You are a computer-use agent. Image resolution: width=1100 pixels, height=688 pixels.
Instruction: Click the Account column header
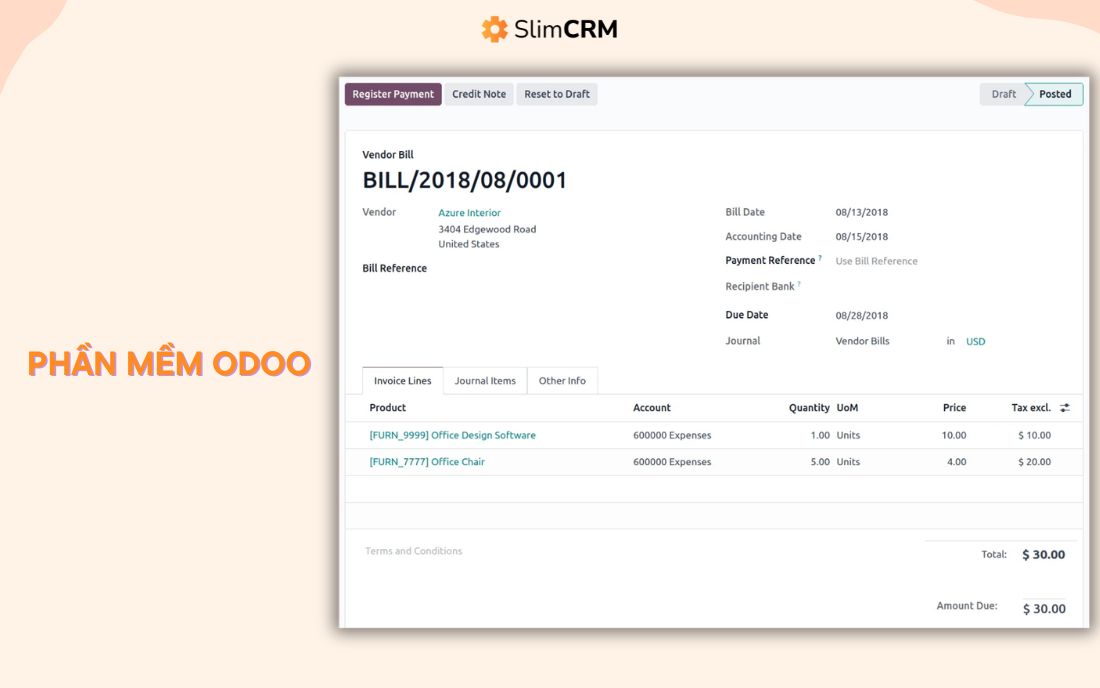[652, 407]
